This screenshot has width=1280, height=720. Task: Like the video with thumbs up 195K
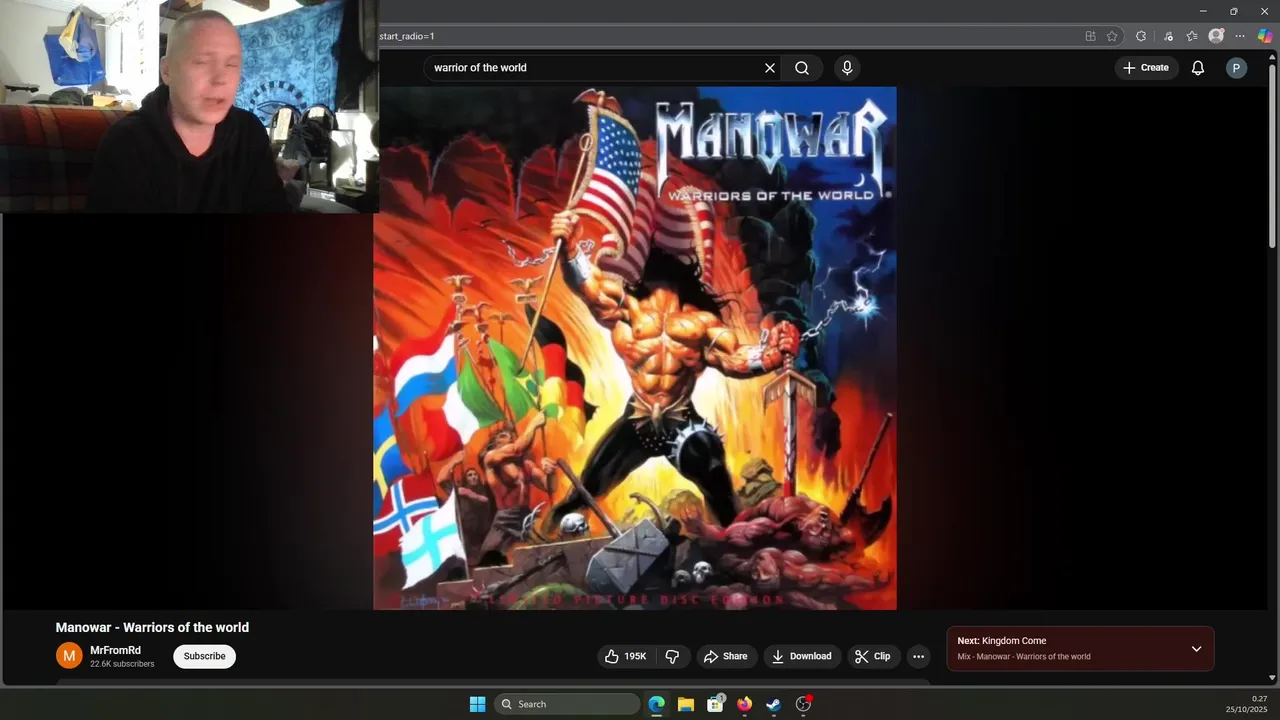626,656
